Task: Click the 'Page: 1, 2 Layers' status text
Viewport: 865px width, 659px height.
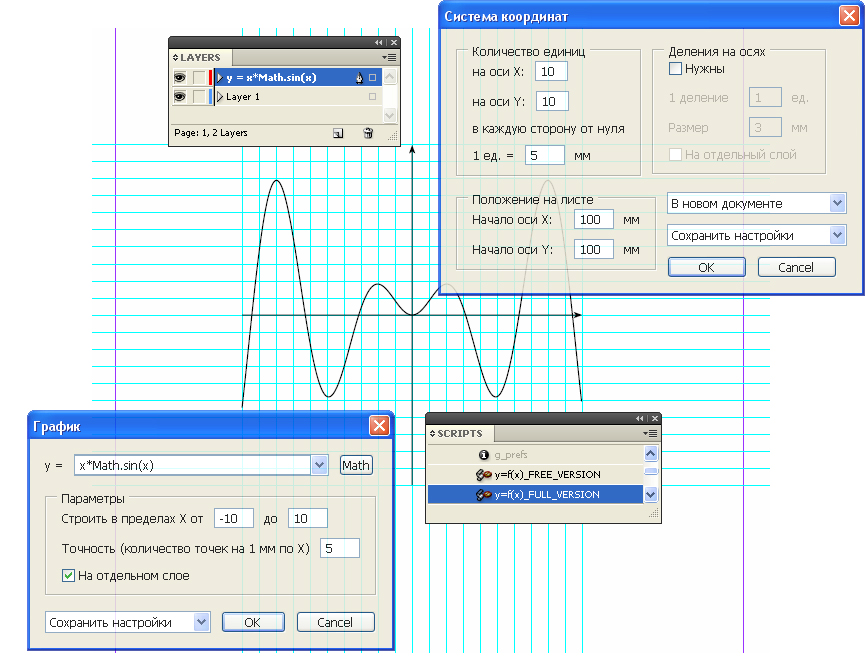Action: pyautogui.click(x=211, y=133)
